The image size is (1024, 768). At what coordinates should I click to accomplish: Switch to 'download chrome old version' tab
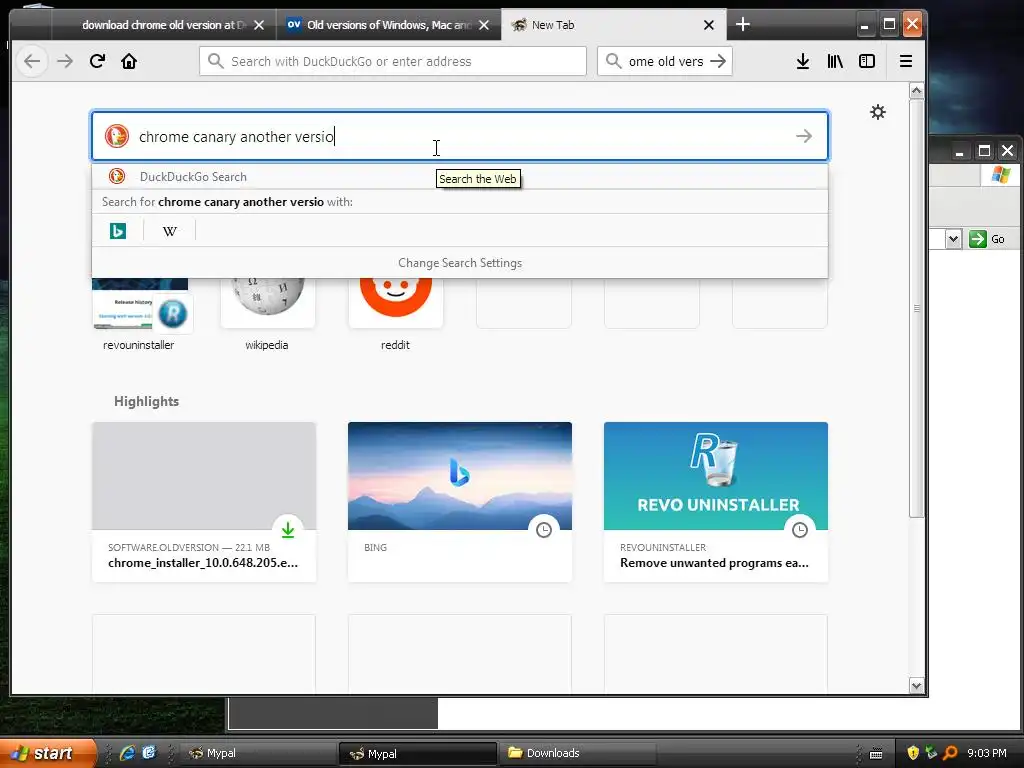tap(163, 25)
